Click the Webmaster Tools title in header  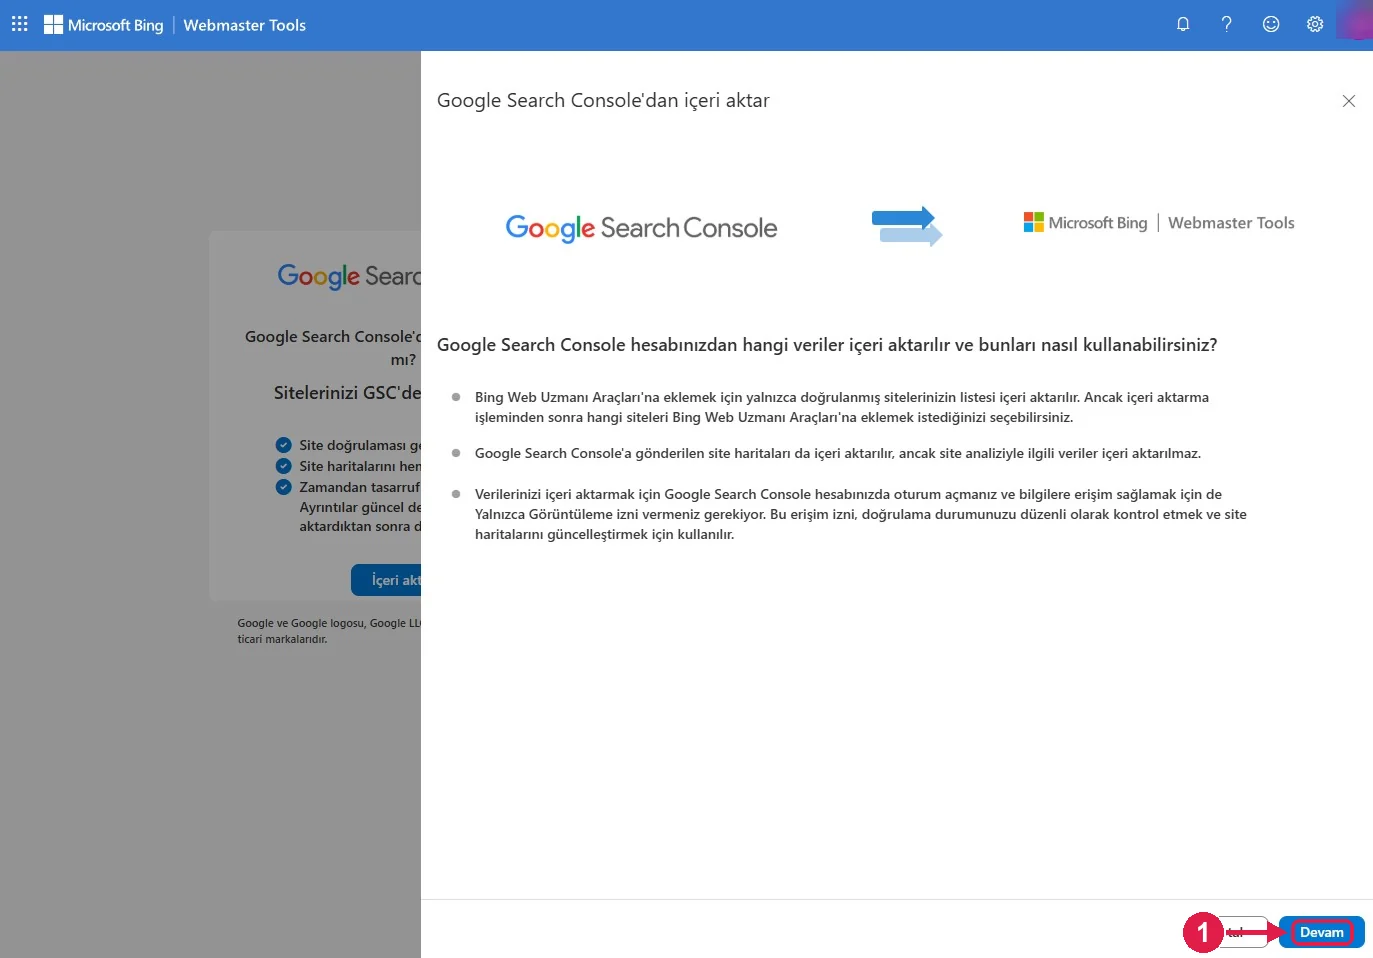[x=244, y=25]
